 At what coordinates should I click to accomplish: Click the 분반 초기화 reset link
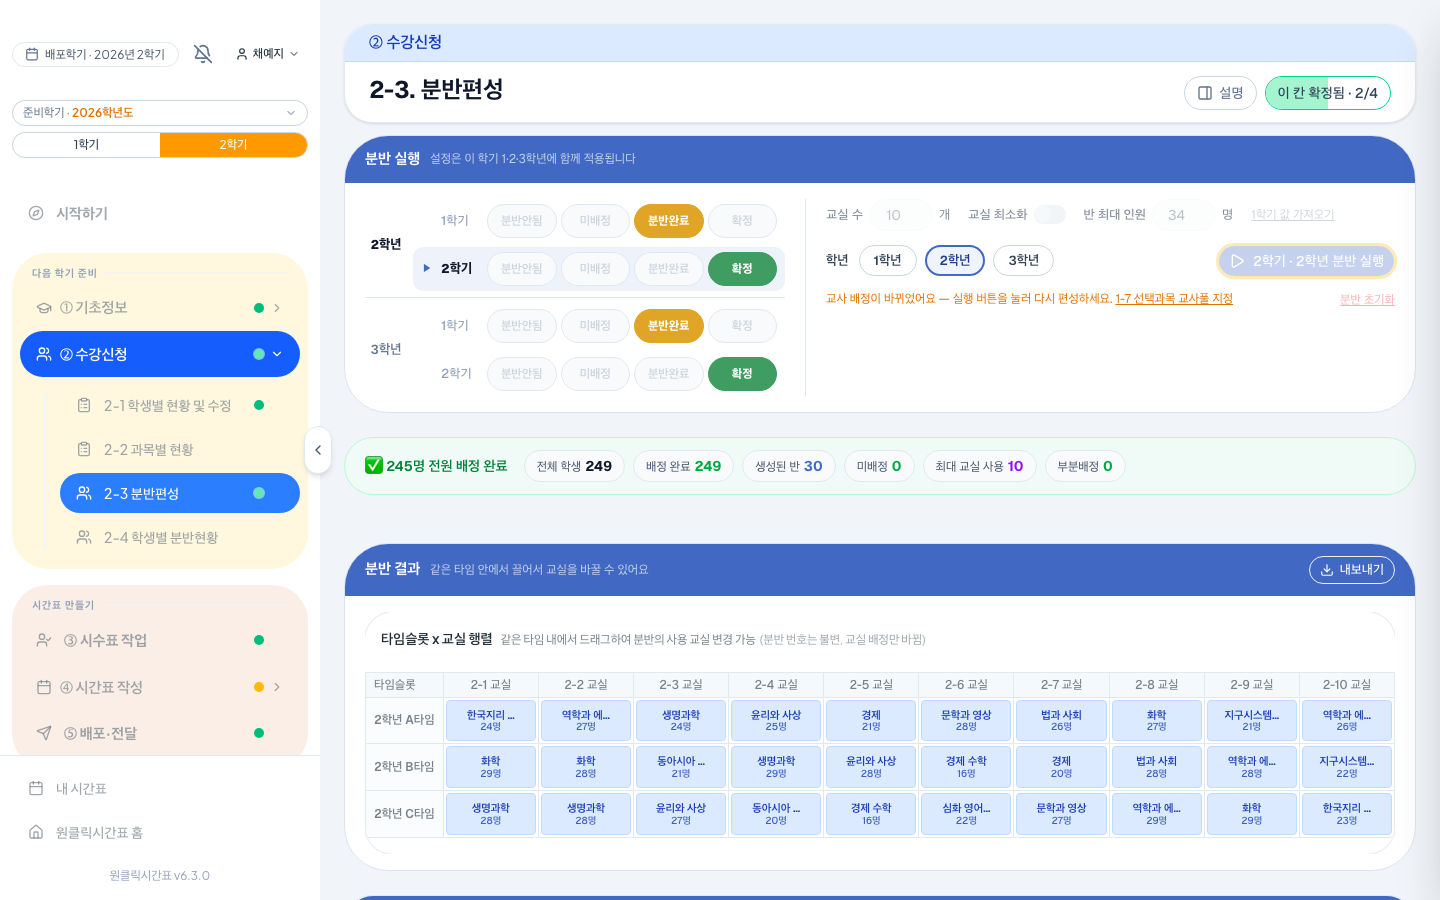click(1367, 300)
